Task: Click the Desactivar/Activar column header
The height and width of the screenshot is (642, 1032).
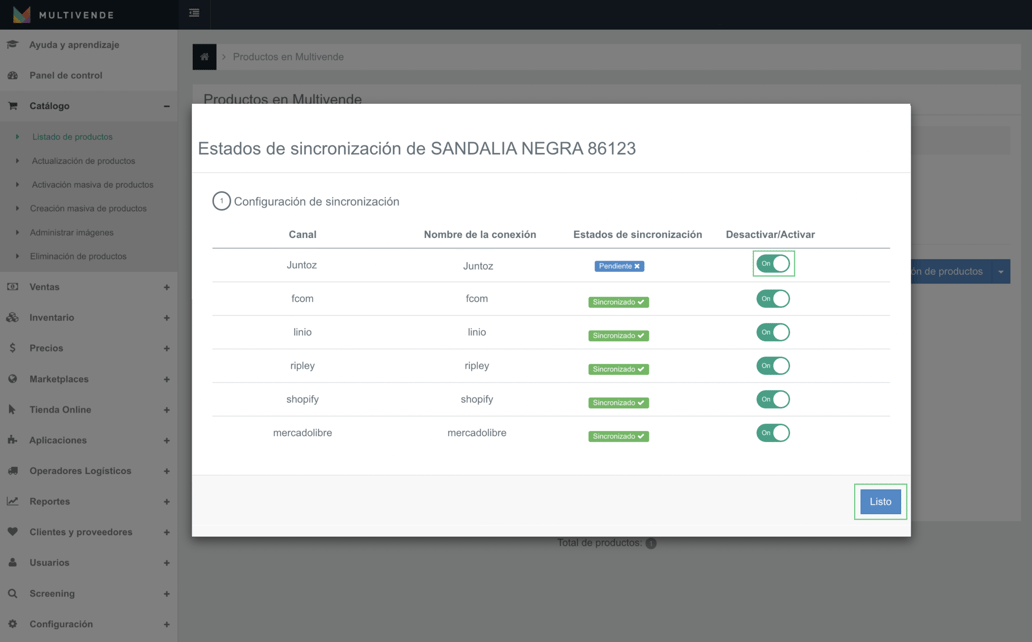Action: pyautogui.click(x=770, y=234)
